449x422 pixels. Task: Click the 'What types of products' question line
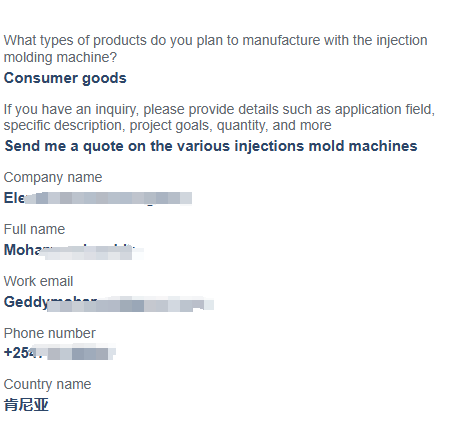(x=215, y=41)
